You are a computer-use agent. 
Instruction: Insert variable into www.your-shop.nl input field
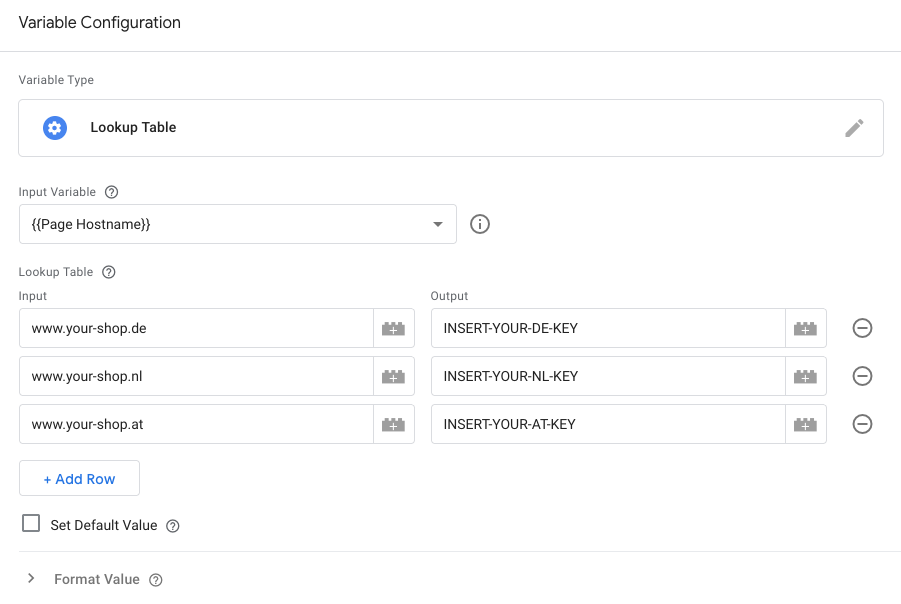click(x=394, y=376)
